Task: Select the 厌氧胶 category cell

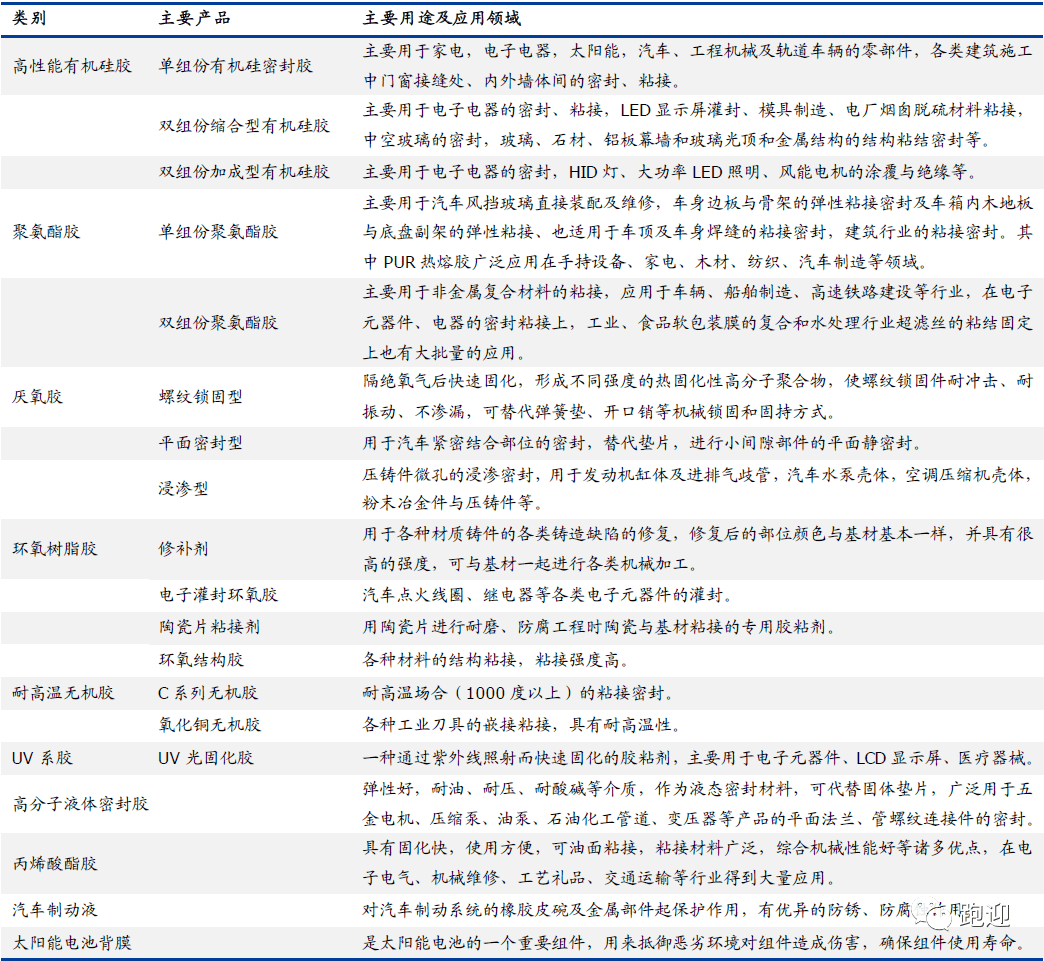Action: point(38,397)
